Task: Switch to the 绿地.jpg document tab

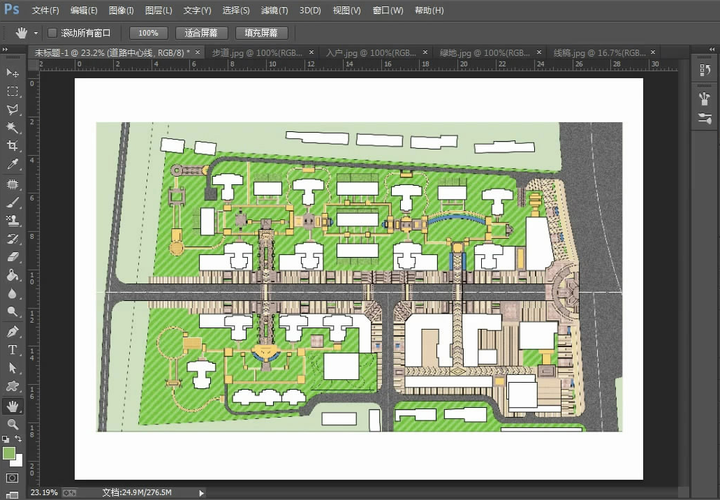Action: (484, 53)
